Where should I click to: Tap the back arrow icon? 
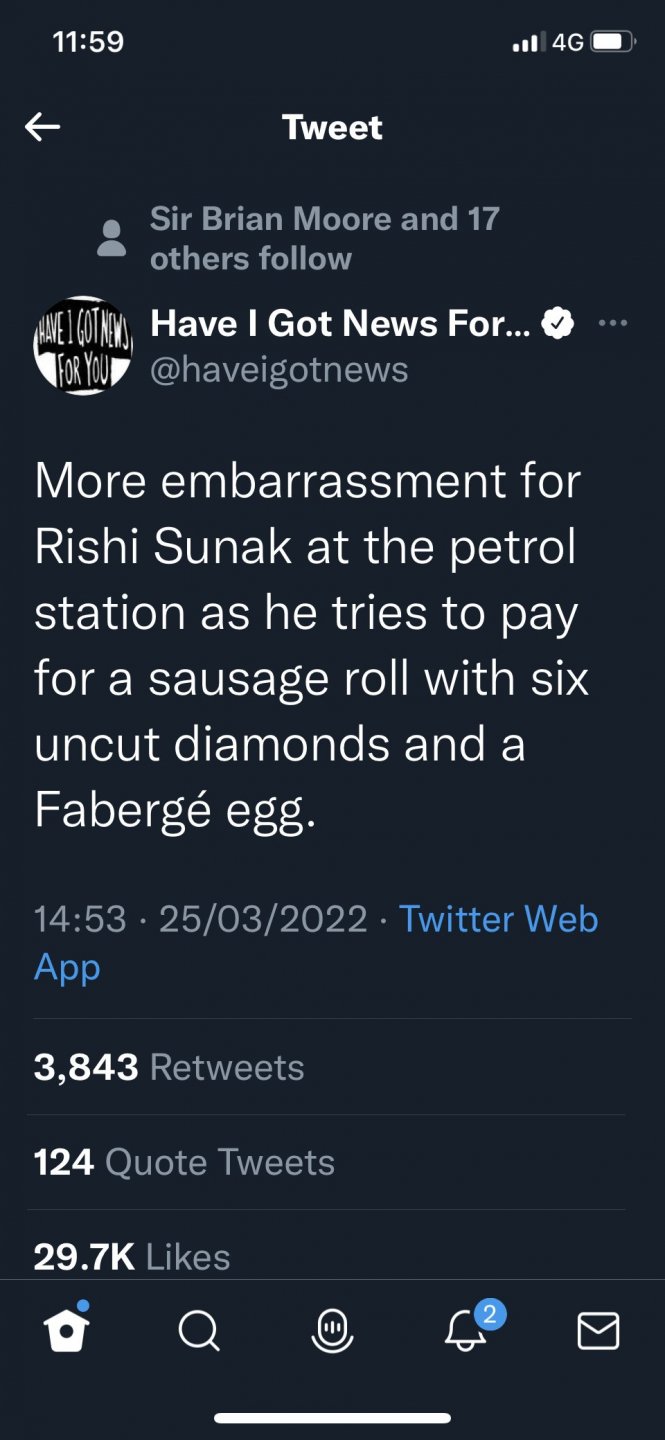(x=43, y=127)
